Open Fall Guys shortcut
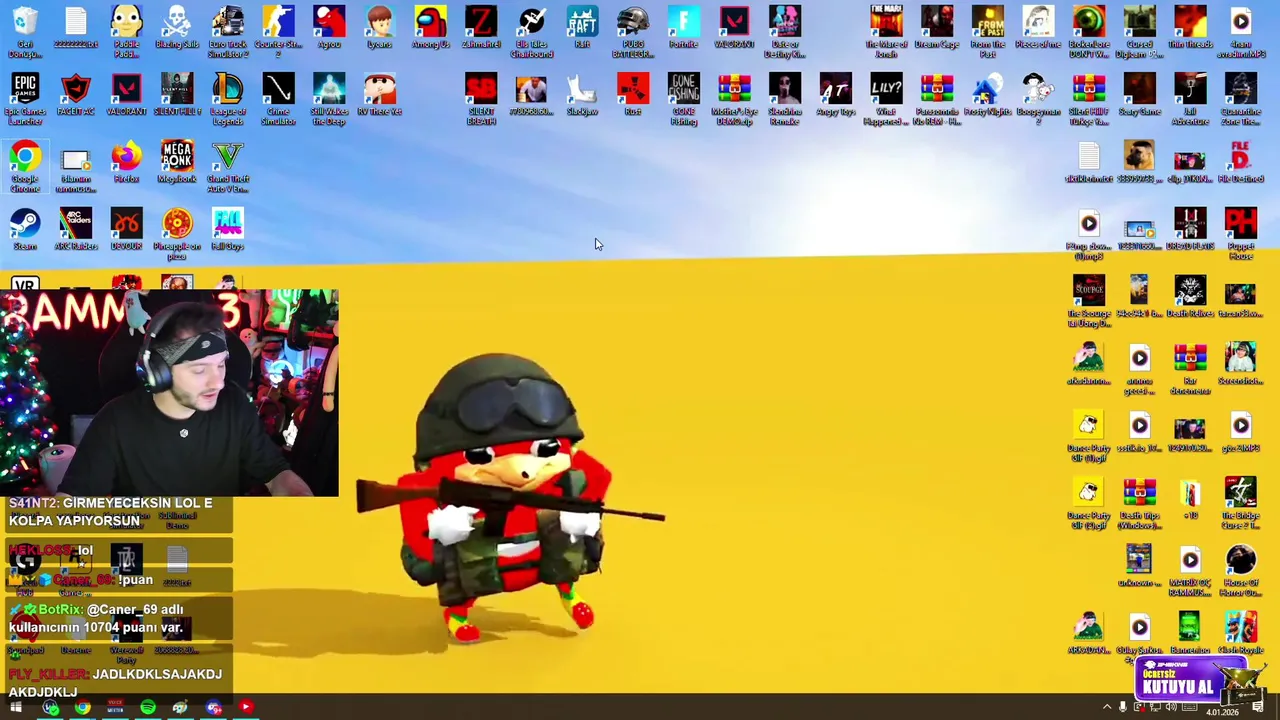The height and width of the screenshot is (720, 1280). 228,230
